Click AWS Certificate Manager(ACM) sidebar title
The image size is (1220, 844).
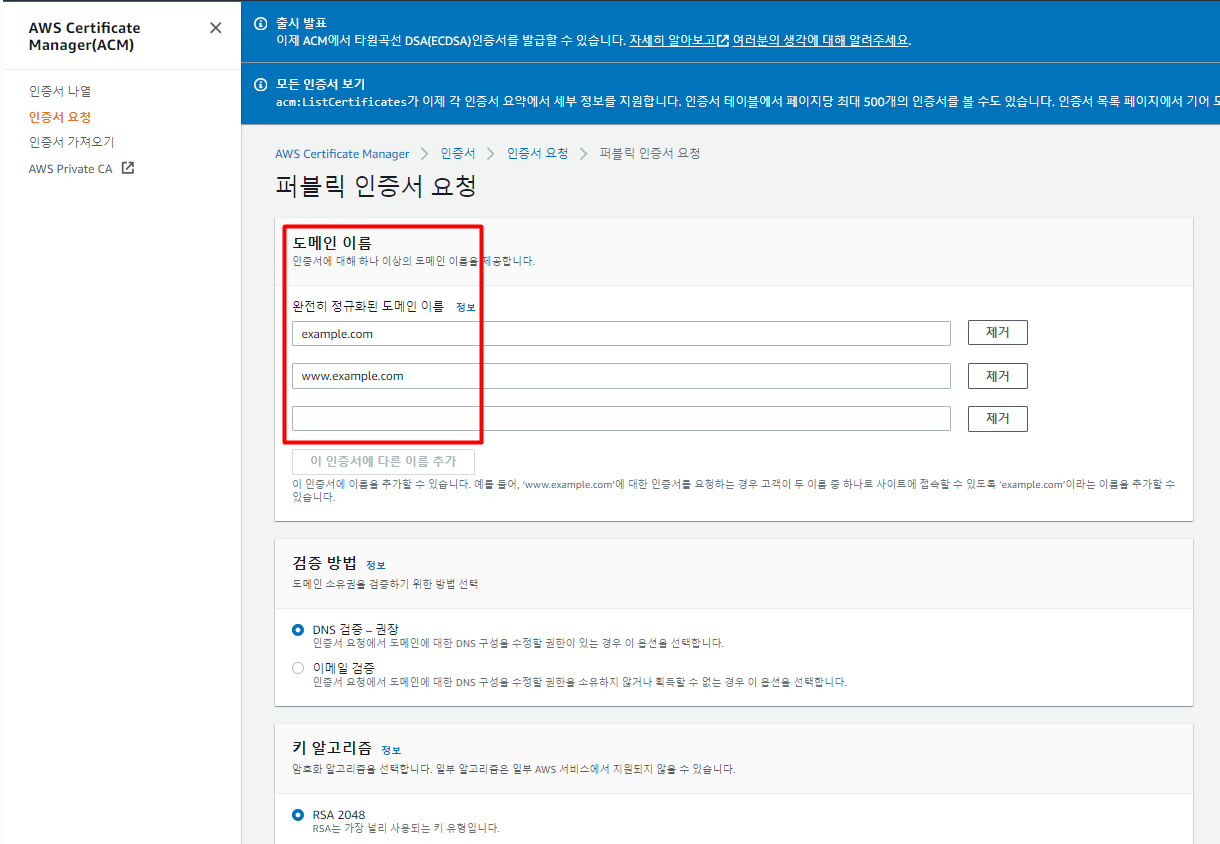click(x=85, y=36)
